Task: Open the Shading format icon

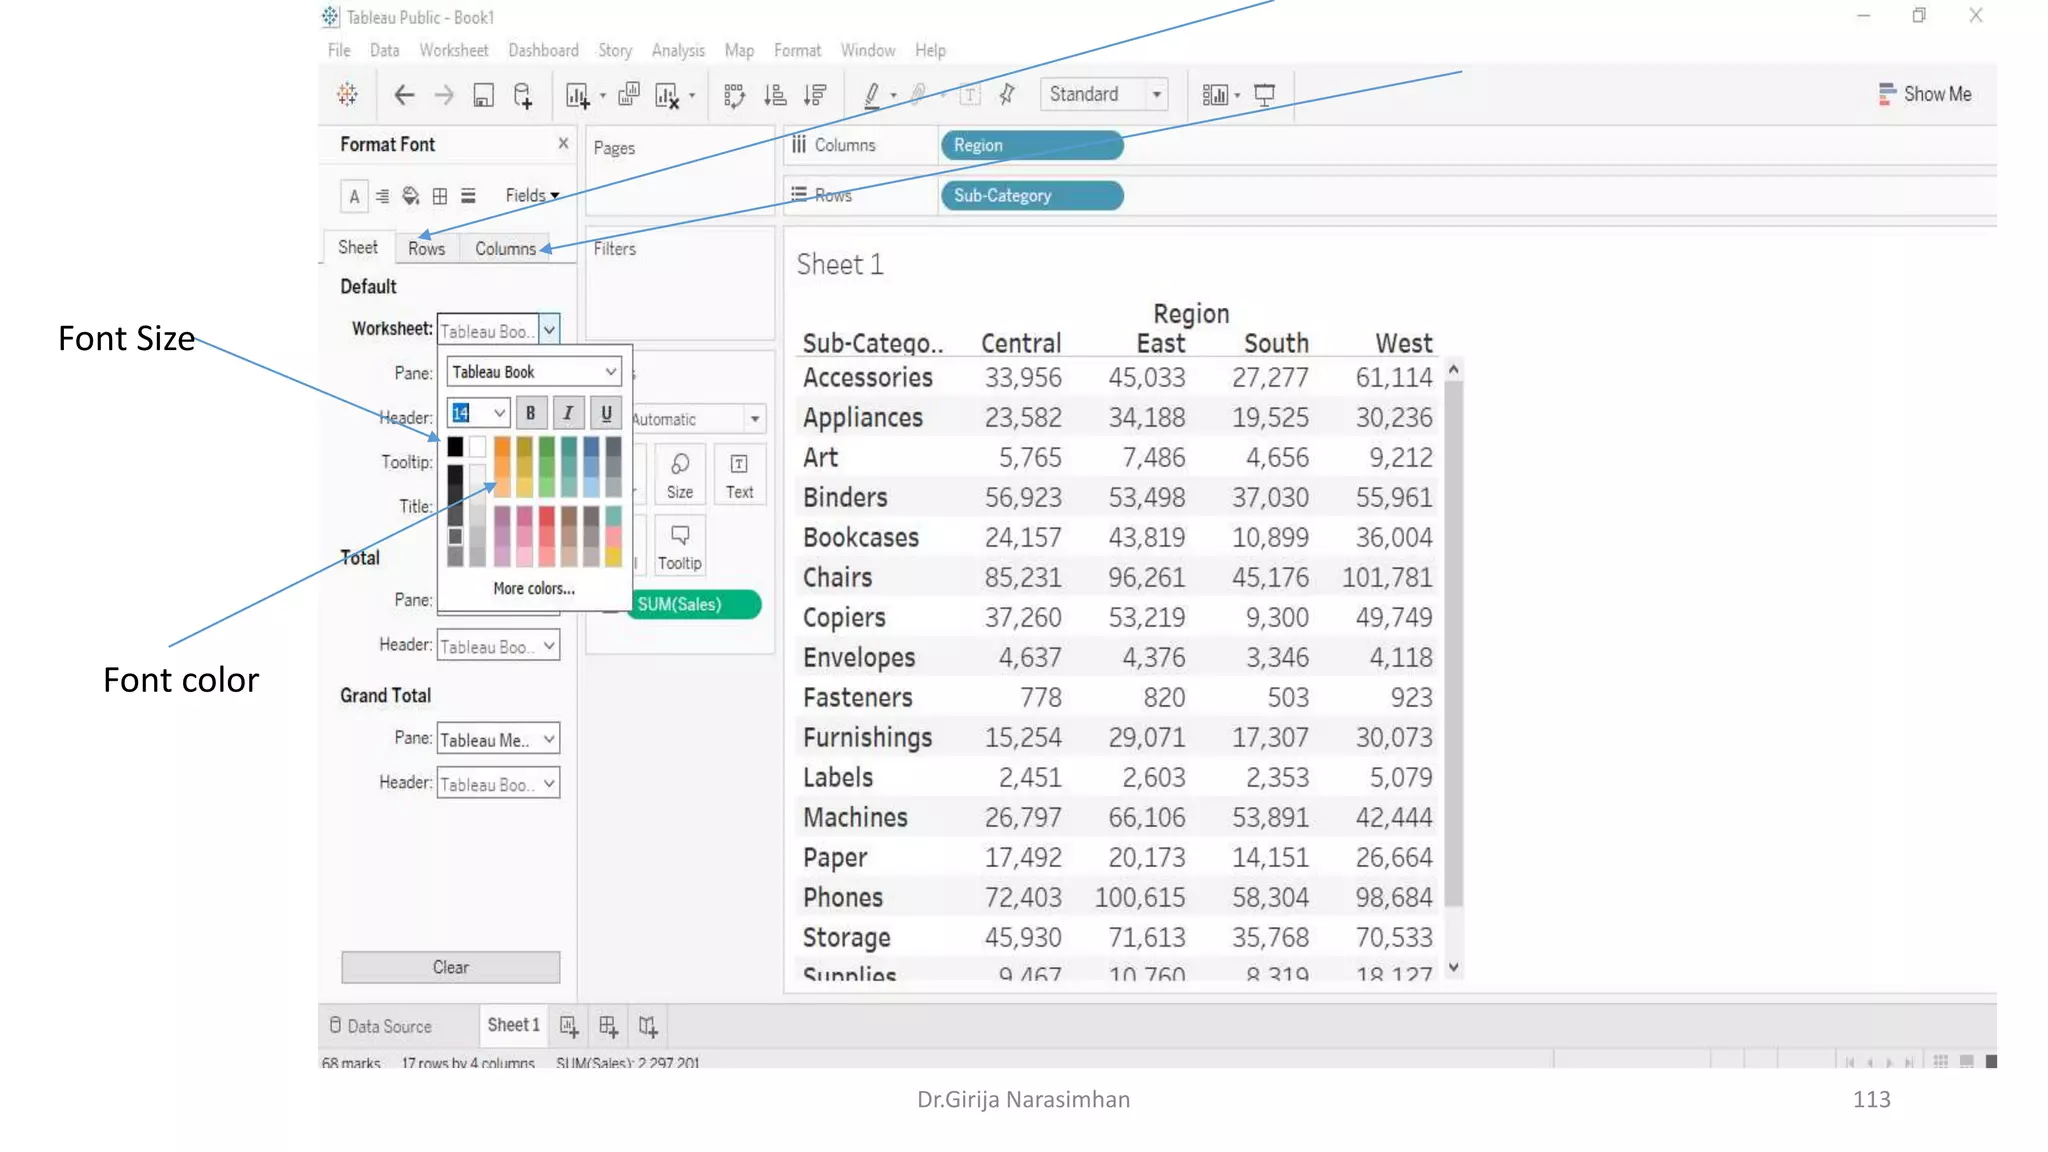Action: click(x=410, y=196)
